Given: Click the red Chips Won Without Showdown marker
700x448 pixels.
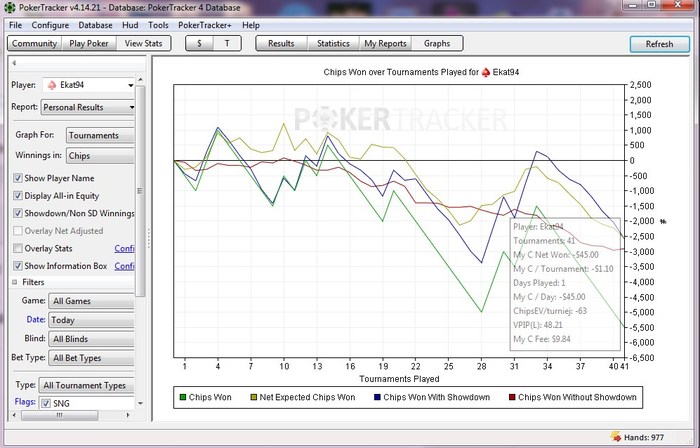Looking at the screenshot, I should pos(512,397).
